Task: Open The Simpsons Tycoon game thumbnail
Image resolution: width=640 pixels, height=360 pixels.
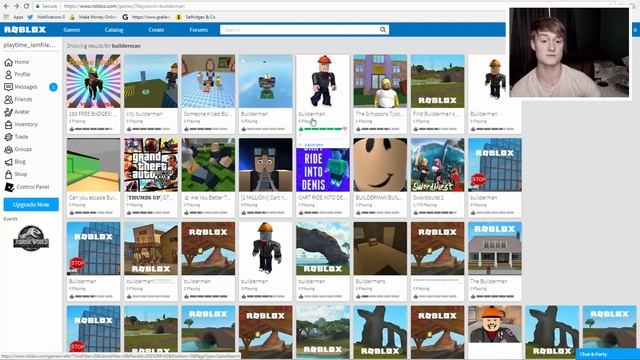Action: [x=380, y=81]
